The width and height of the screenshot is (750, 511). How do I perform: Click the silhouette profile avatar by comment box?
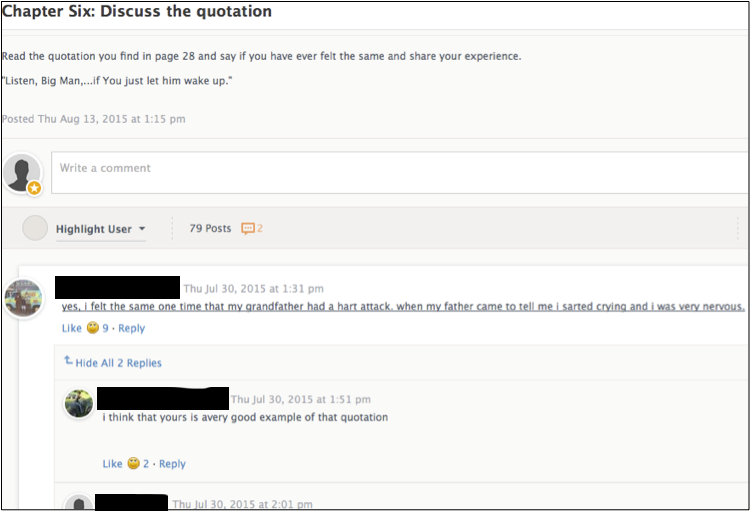click(x=22, y=173)
